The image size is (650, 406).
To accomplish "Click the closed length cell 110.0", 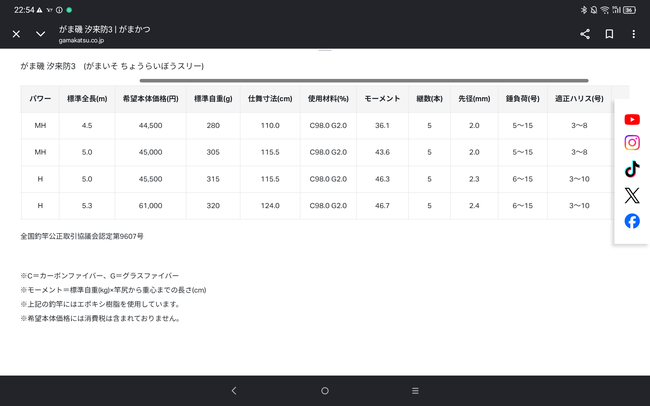I will click(x=270, y=125).
